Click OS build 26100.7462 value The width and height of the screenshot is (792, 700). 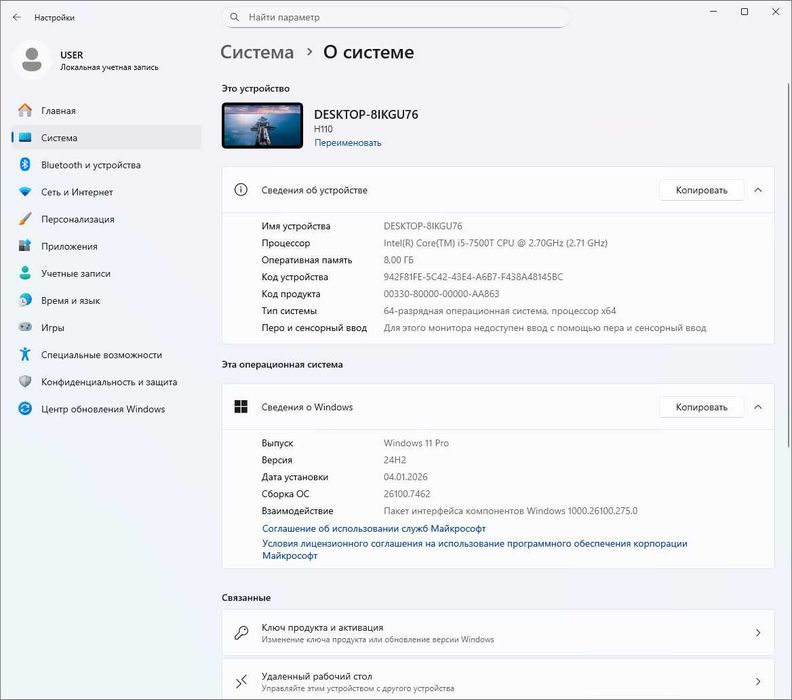click(x=407, y=494)
